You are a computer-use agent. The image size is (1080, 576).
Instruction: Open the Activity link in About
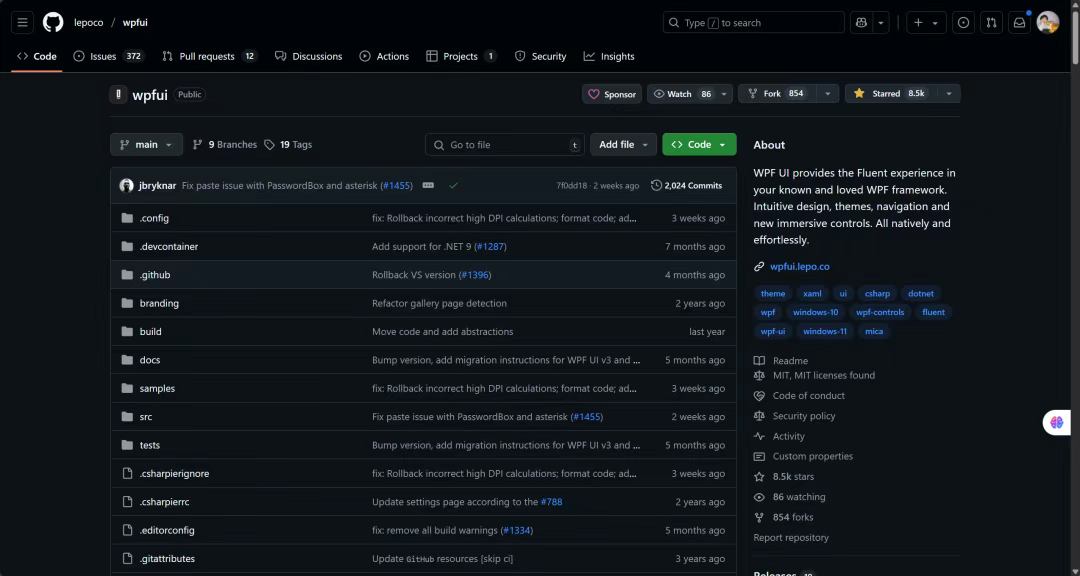(x=789, y=436)
